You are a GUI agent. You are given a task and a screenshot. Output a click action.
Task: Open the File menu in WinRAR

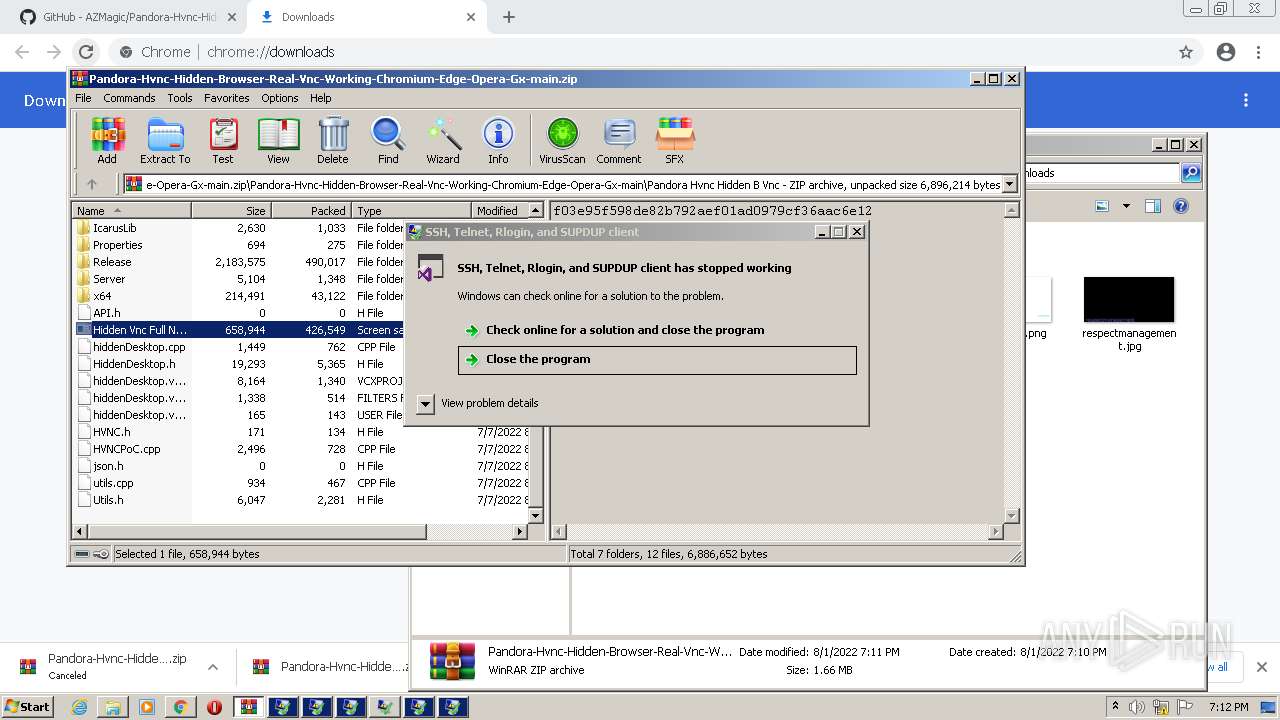(83, 98)
